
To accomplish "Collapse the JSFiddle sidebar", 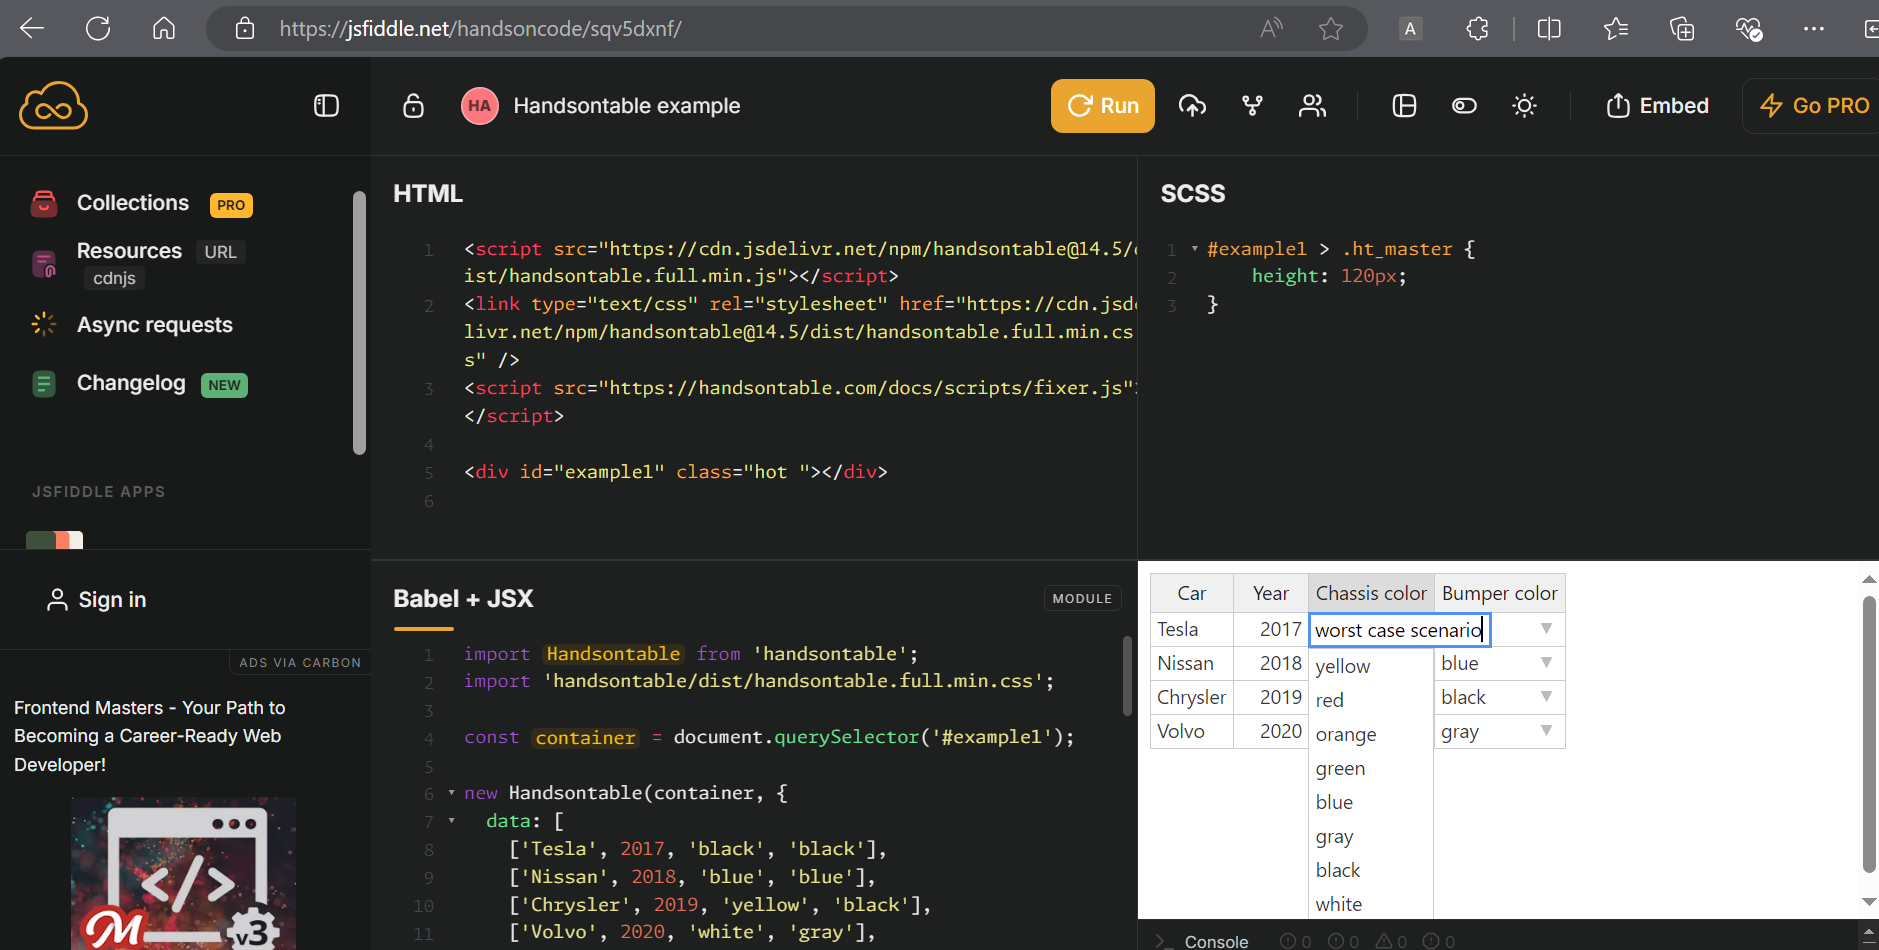I will point(326,106).
